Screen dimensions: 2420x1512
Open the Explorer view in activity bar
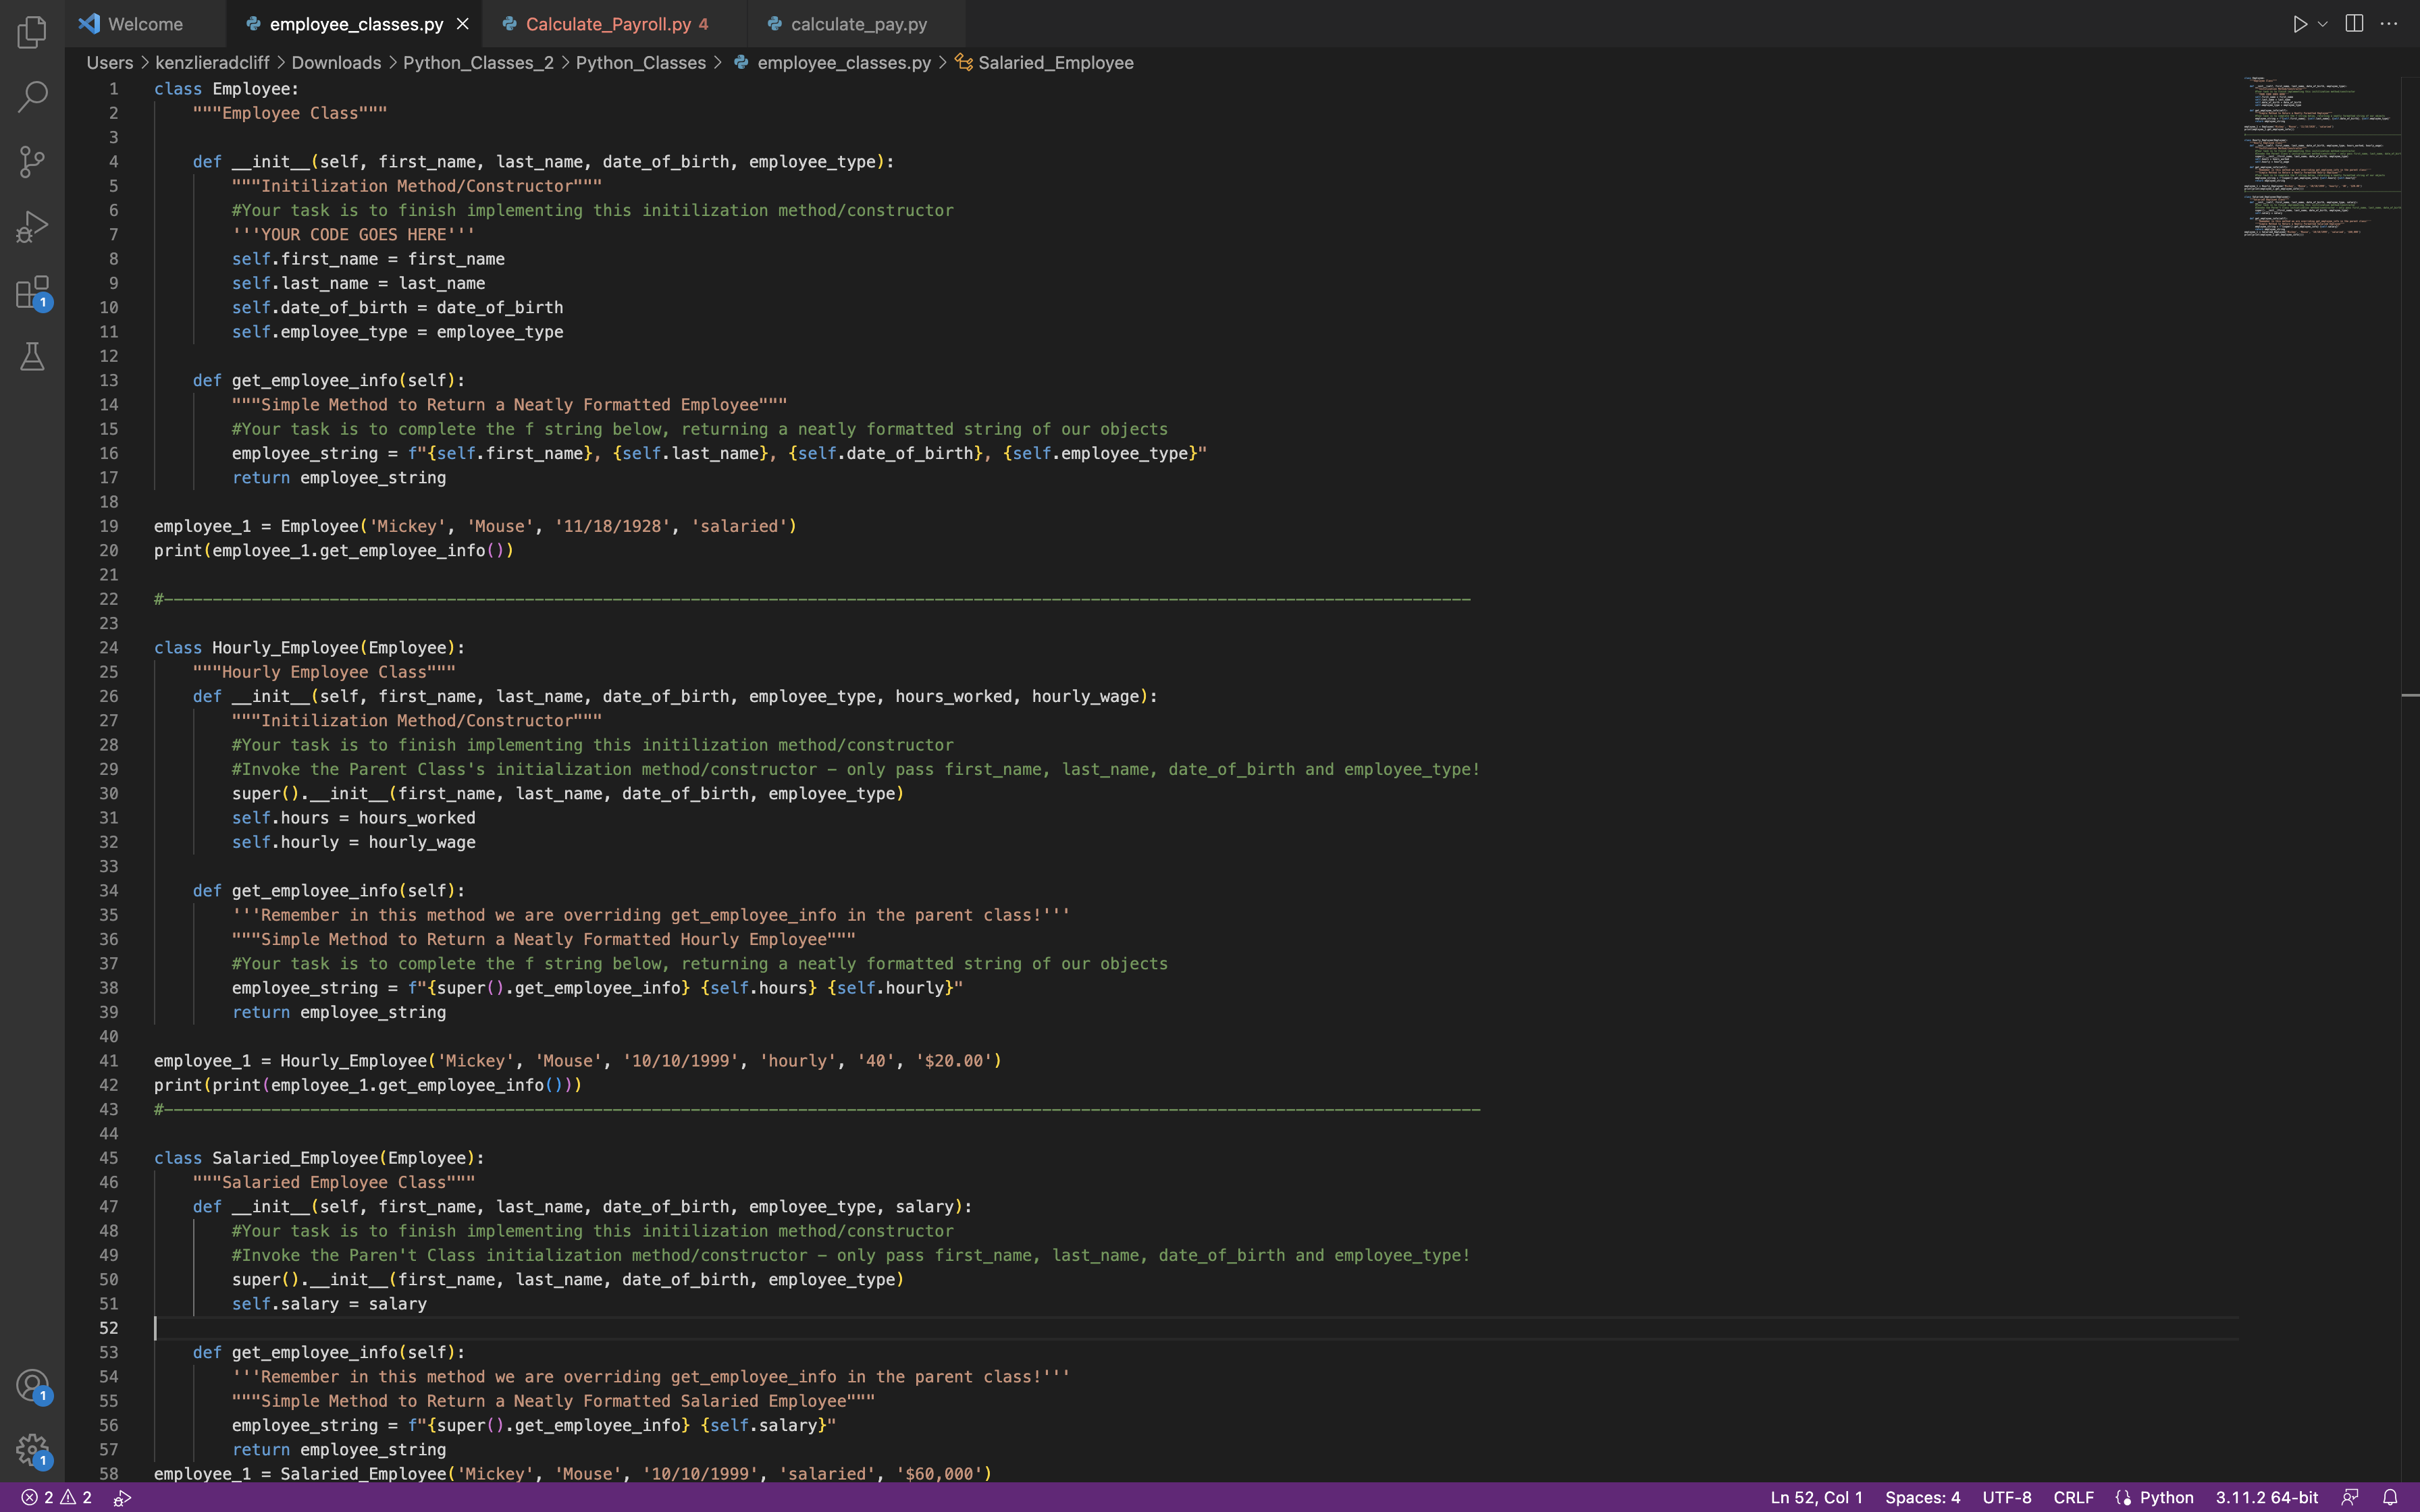tap(32, 32)
